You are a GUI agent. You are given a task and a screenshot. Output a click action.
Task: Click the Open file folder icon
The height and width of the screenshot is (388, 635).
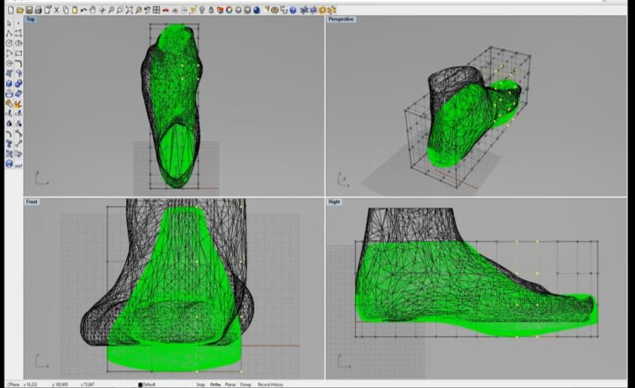click(x=20, y=10)
